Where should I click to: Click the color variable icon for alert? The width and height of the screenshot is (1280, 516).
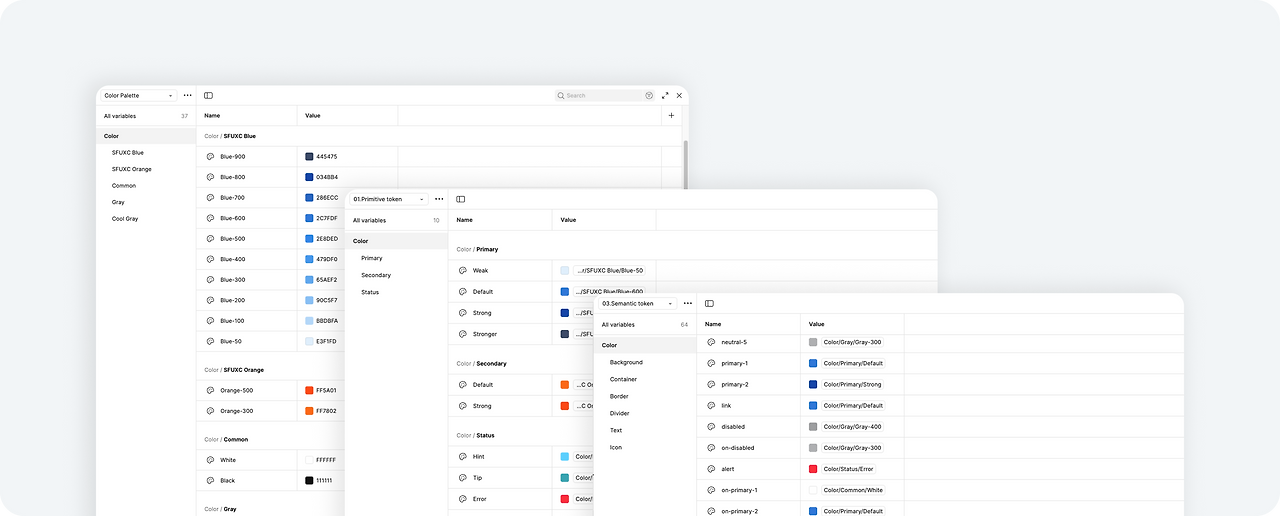711,469
